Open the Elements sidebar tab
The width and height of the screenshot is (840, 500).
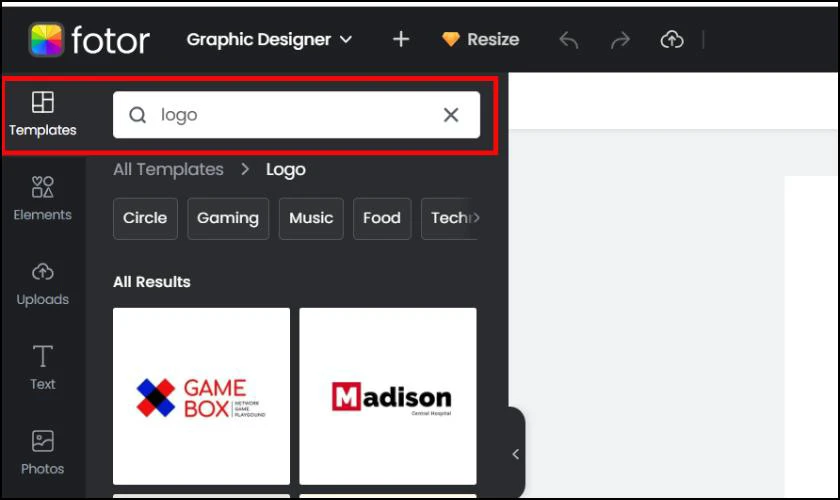click(x=43, y=199)
